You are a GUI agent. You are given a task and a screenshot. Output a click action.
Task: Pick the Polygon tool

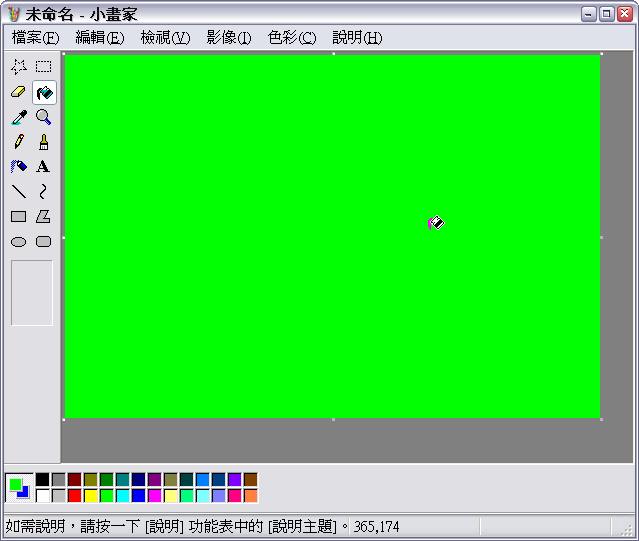[44, 217]
